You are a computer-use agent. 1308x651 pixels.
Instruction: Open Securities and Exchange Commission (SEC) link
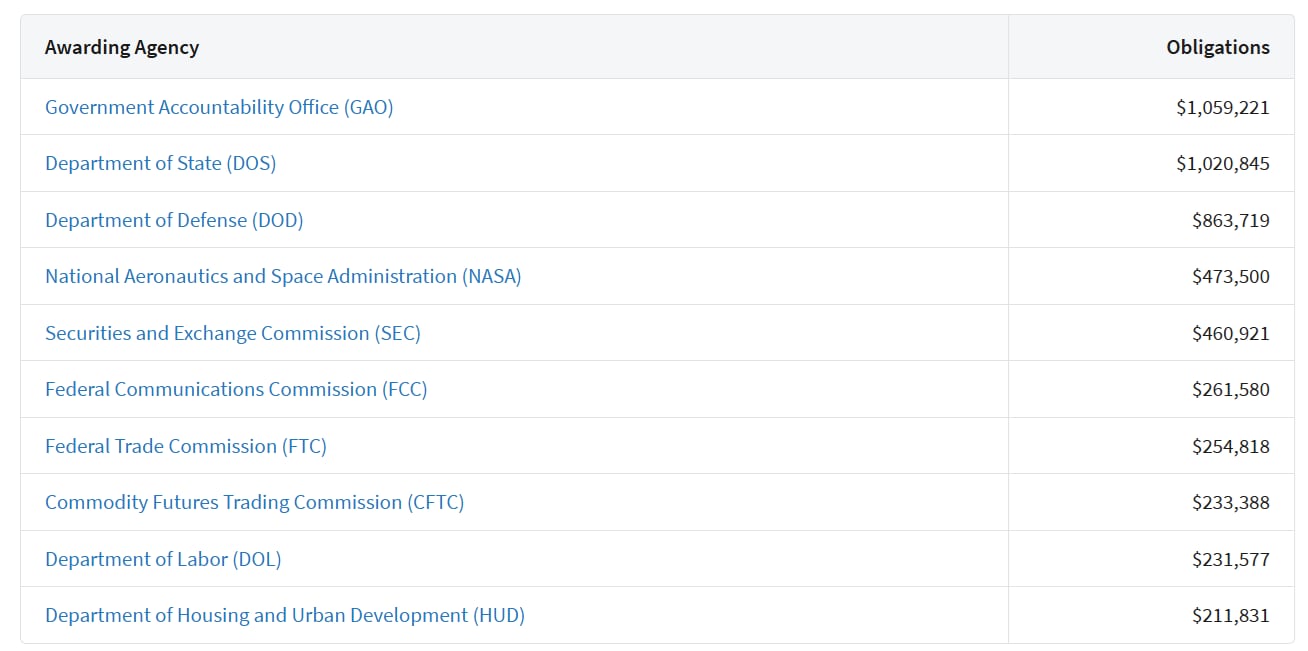[x=233, y=333]
